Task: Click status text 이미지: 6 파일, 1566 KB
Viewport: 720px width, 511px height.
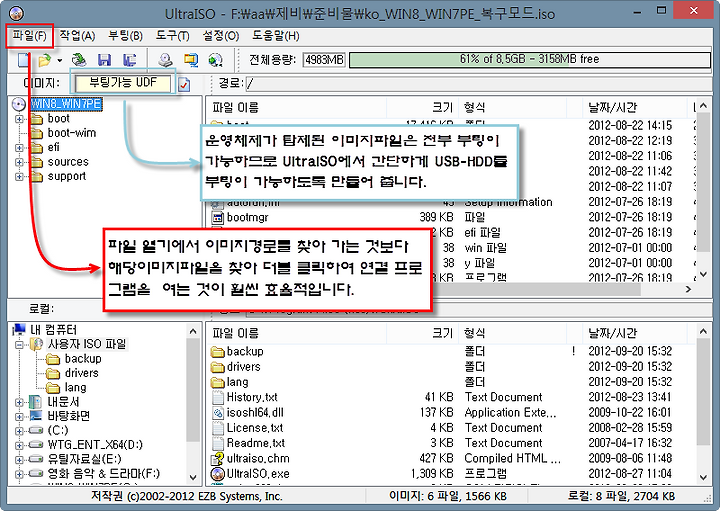Action: (x=448, y=496)
